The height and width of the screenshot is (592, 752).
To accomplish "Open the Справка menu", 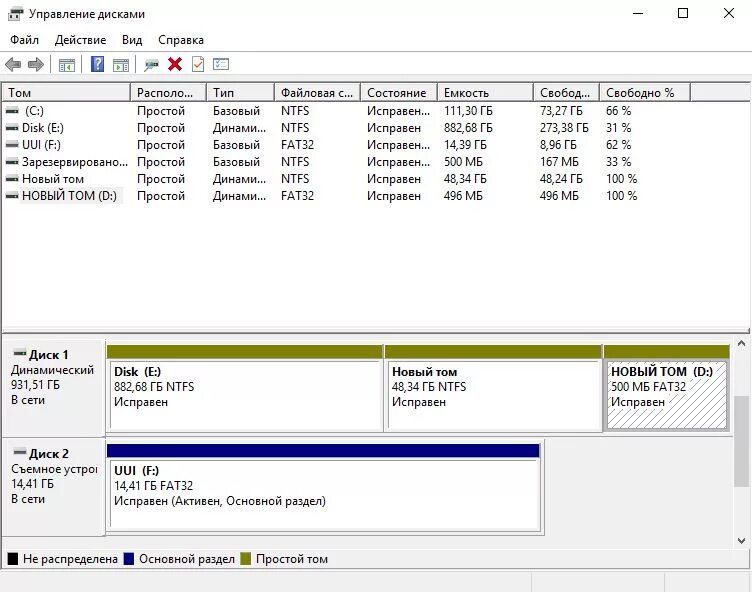I will [181, 40].
